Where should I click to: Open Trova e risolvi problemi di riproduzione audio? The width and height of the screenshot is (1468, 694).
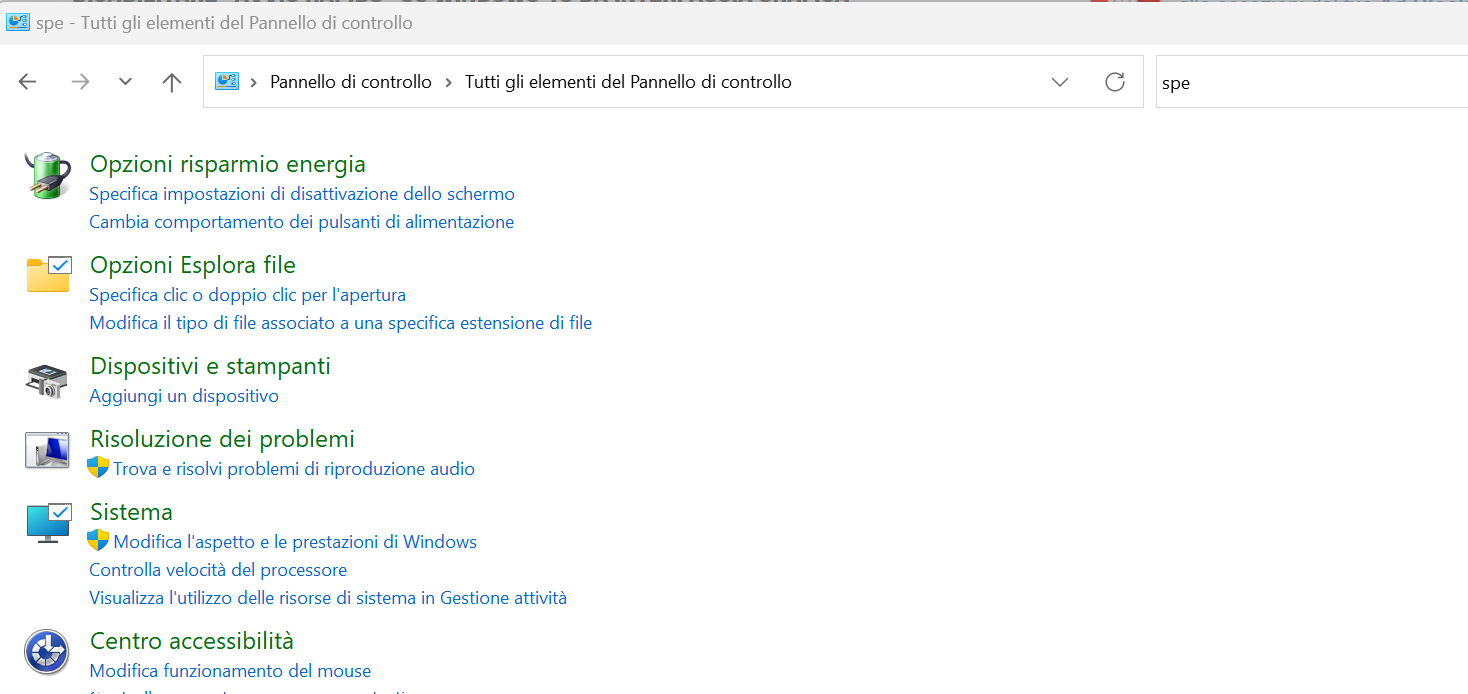pos(294,469)
